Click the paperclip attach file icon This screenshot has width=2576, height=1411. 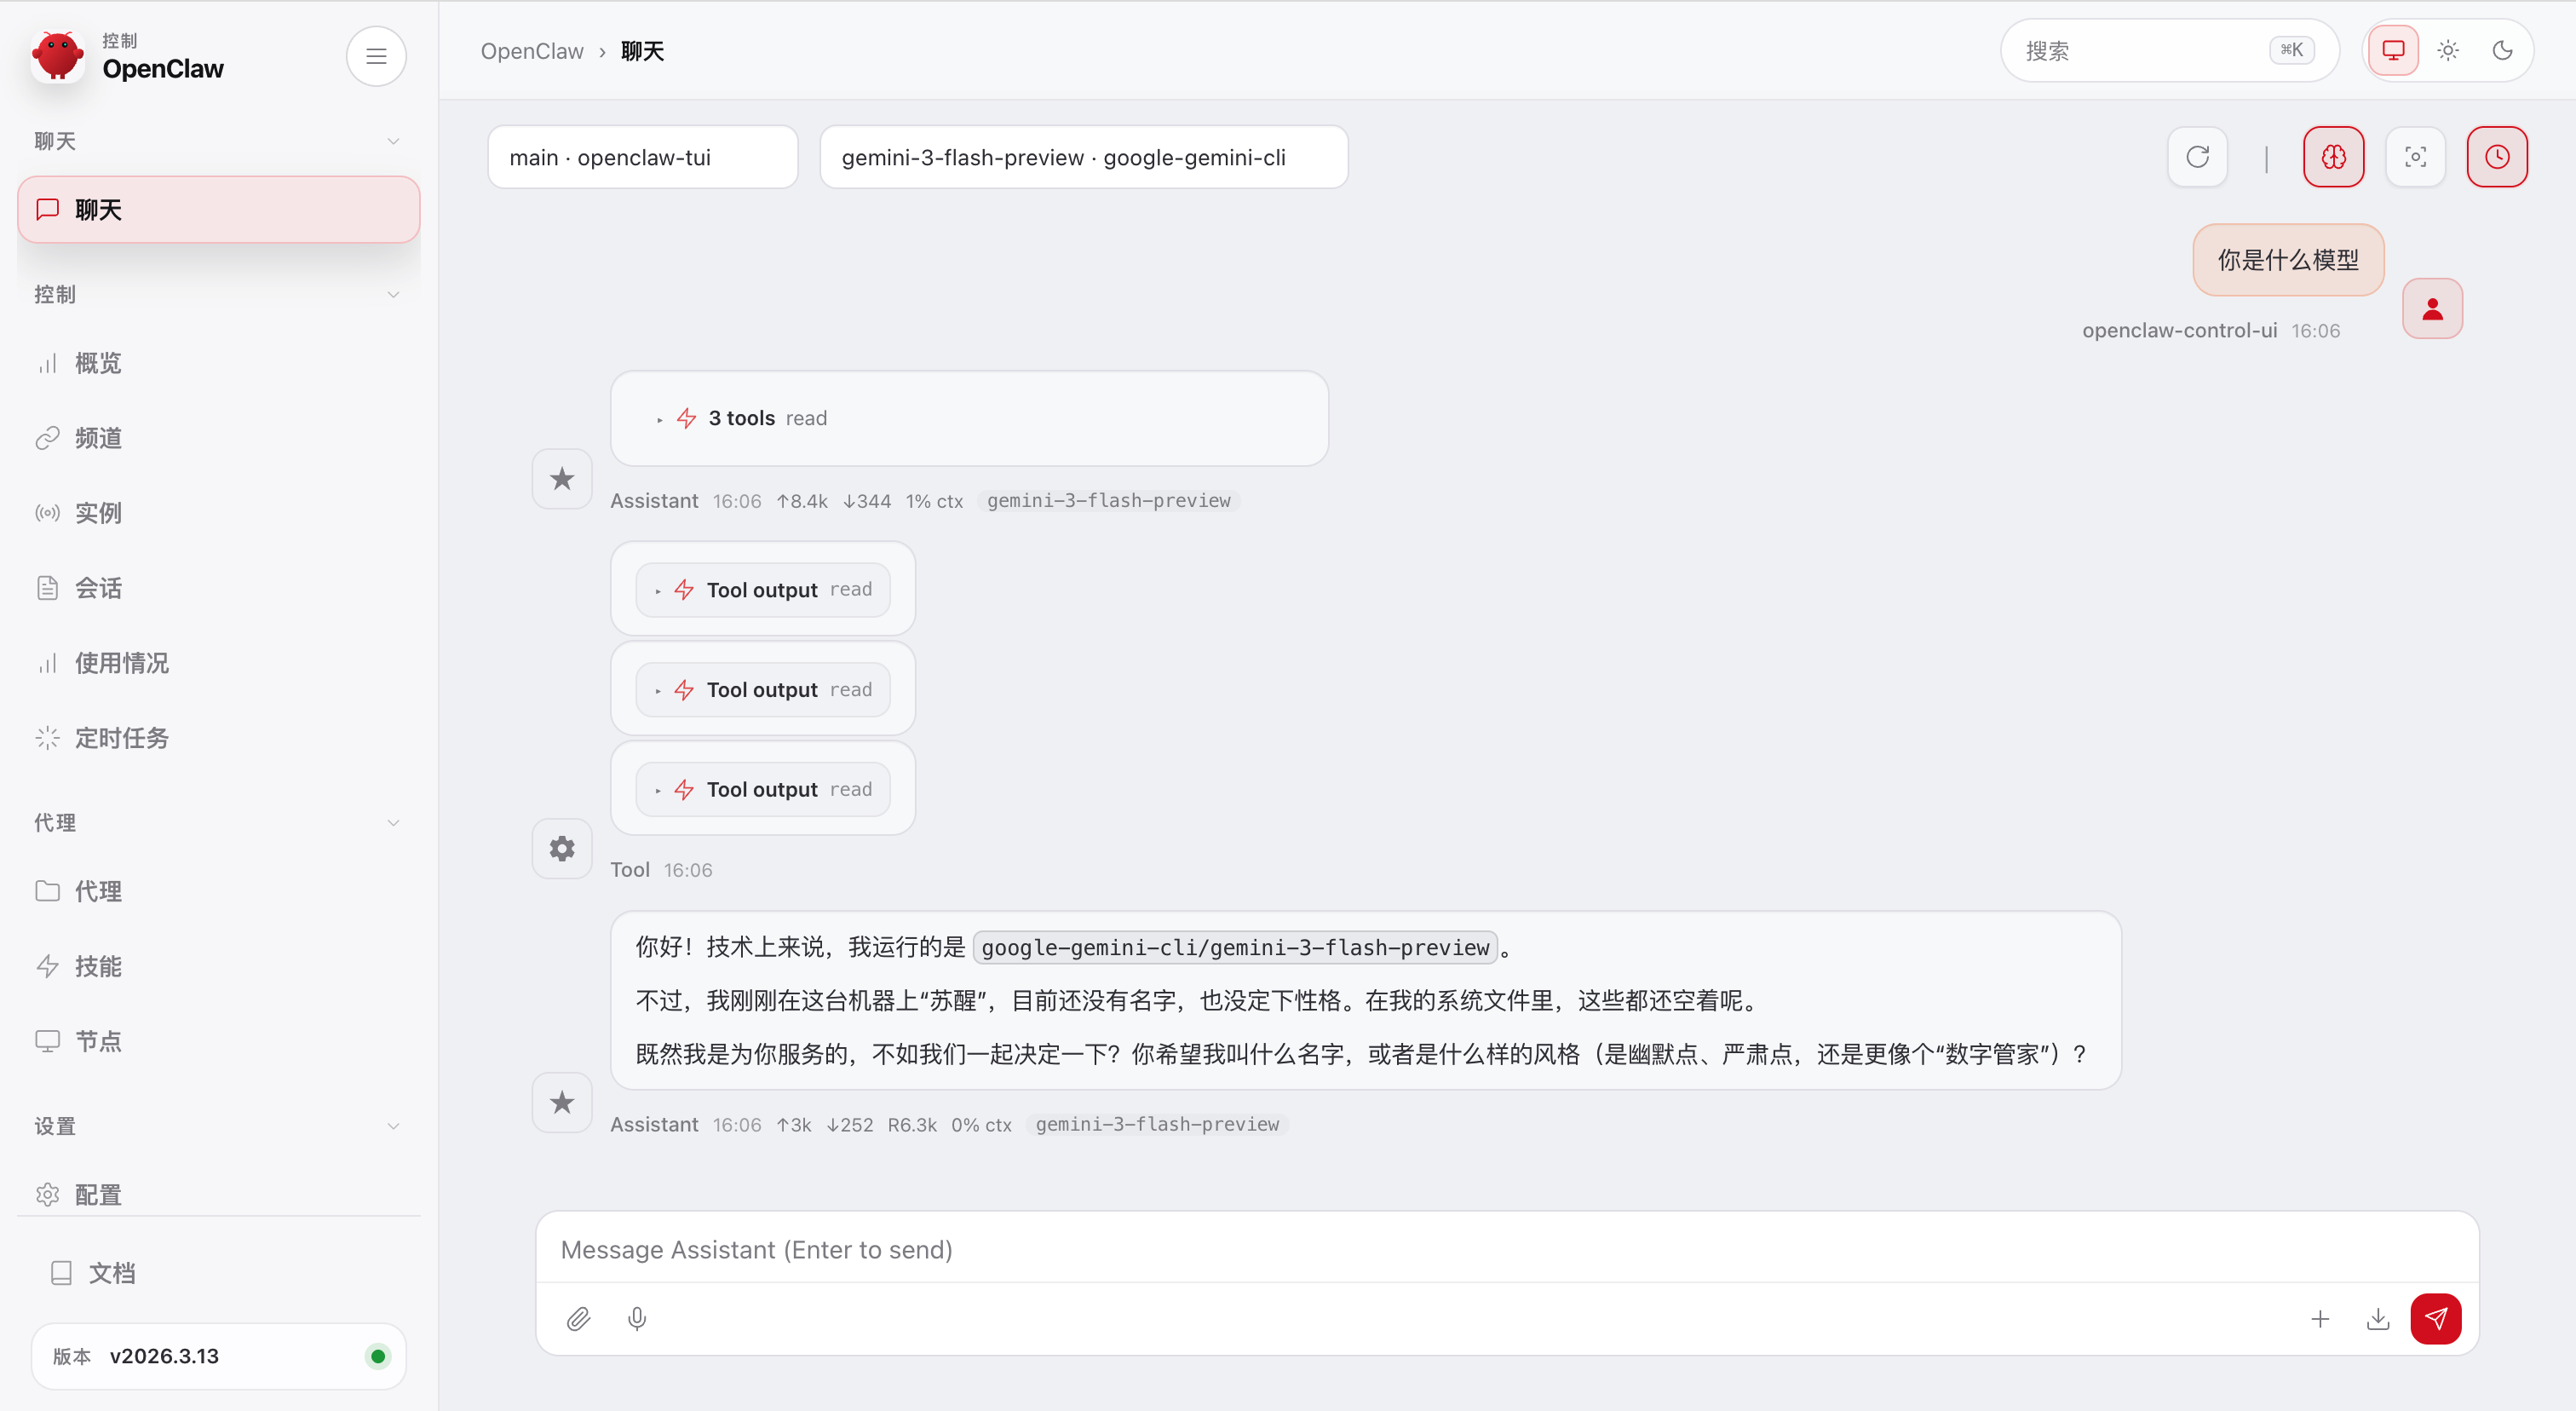[578, 1319]
